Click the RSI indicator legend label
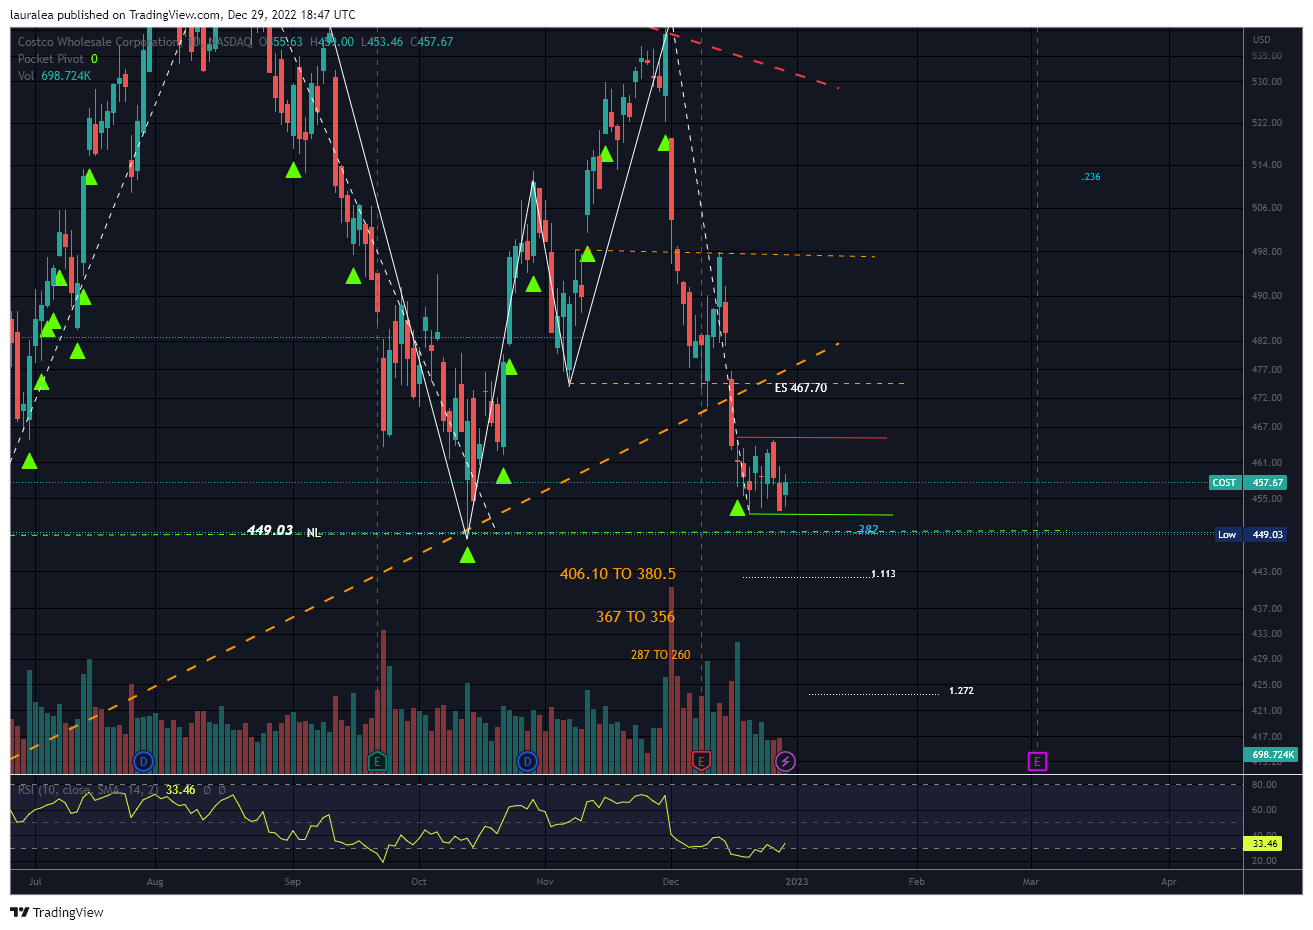The image size is (1313, 930). (x=88, y=790)
